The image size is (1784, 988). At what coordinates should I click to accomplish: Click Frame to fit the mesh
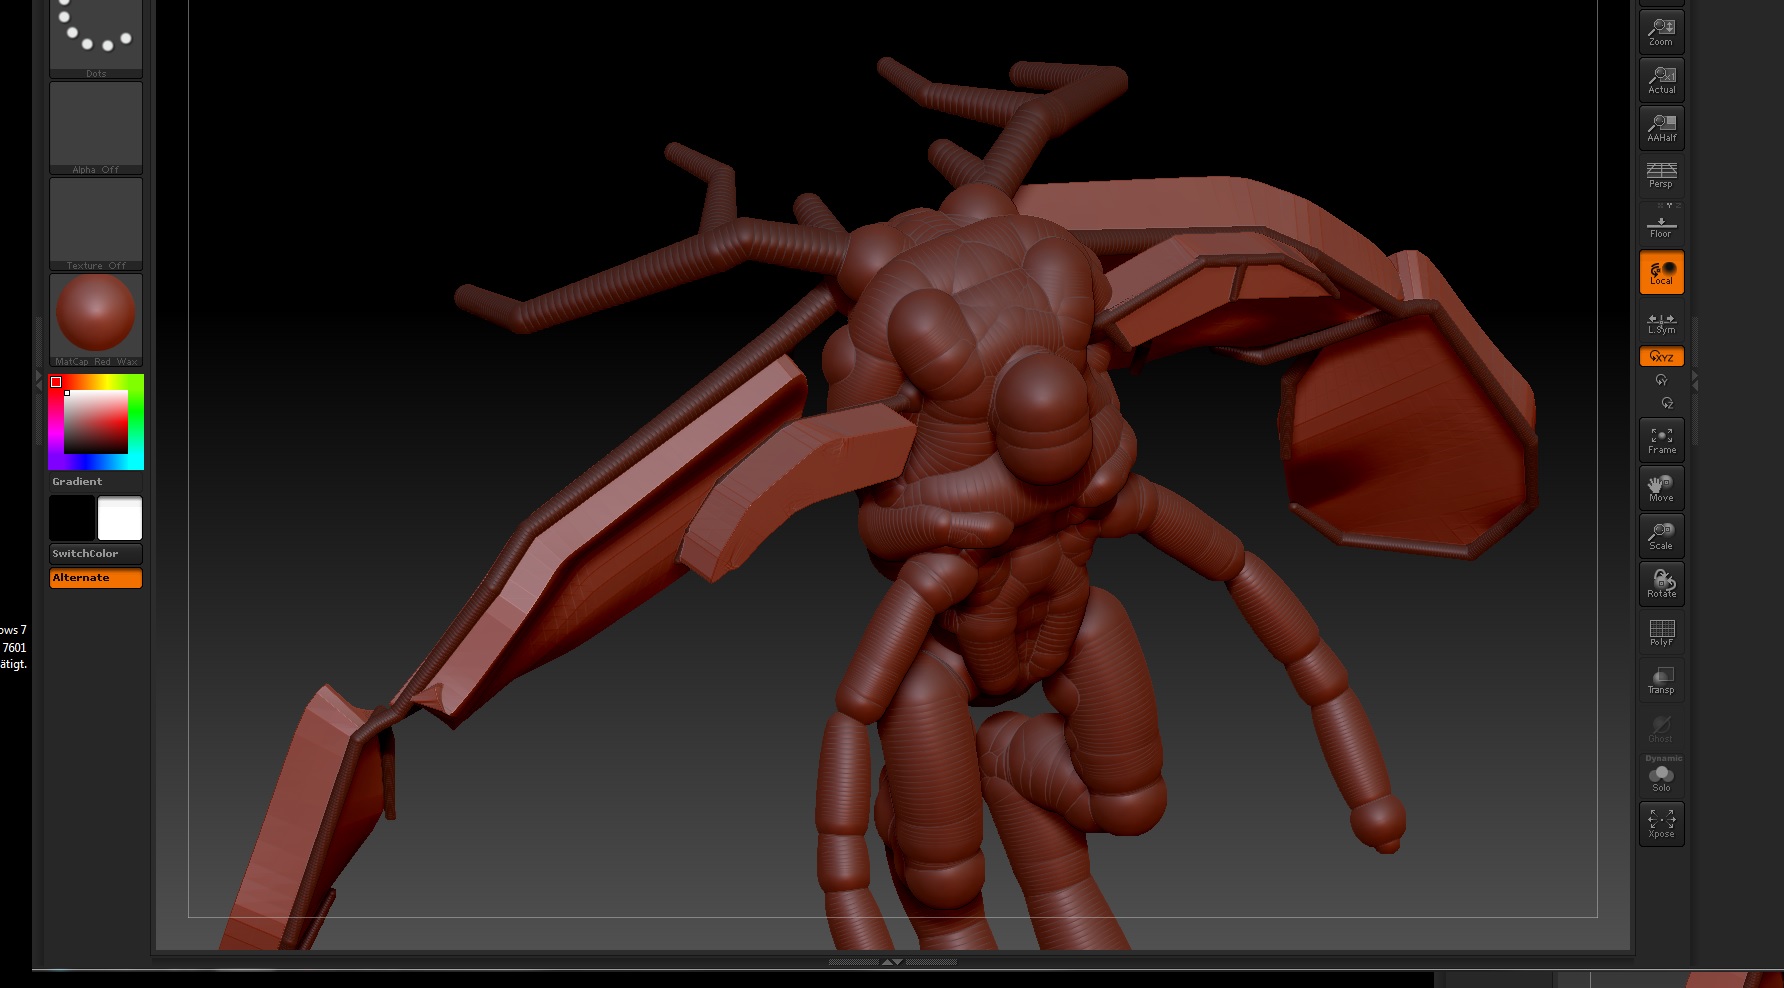pos(1661,440)
